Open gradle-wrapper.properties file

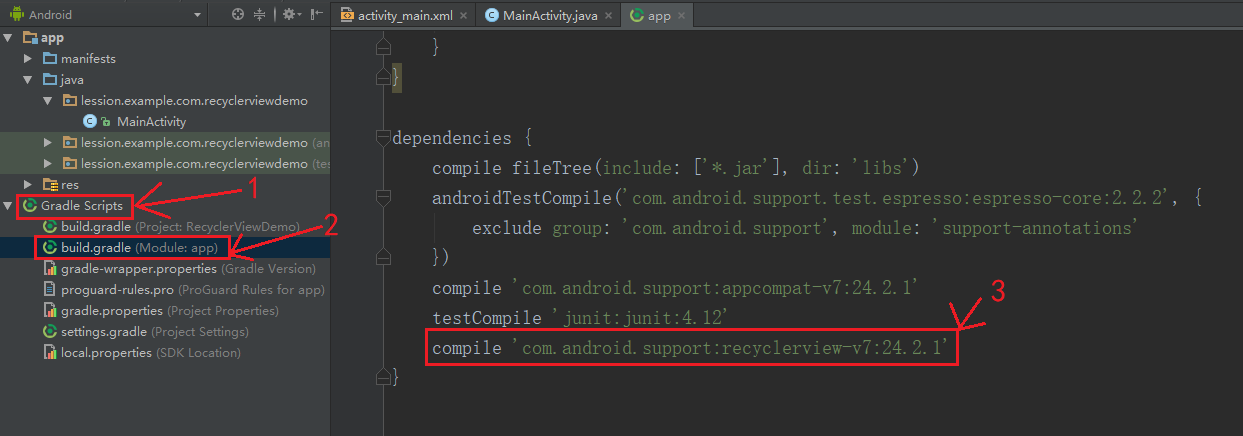tap(188, 268)
